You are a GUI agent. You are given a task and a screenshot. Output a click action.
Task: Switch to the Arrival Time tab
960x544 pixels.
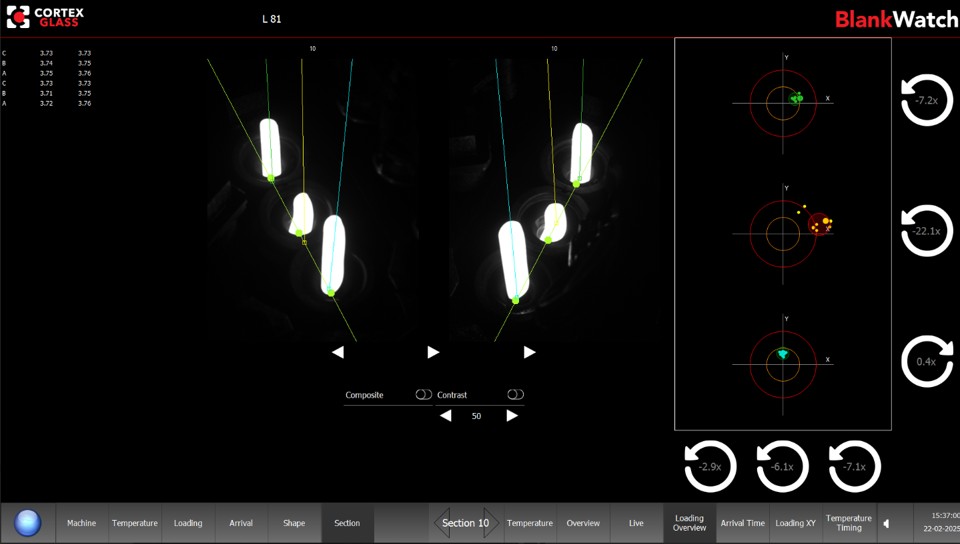pos(743,523)
